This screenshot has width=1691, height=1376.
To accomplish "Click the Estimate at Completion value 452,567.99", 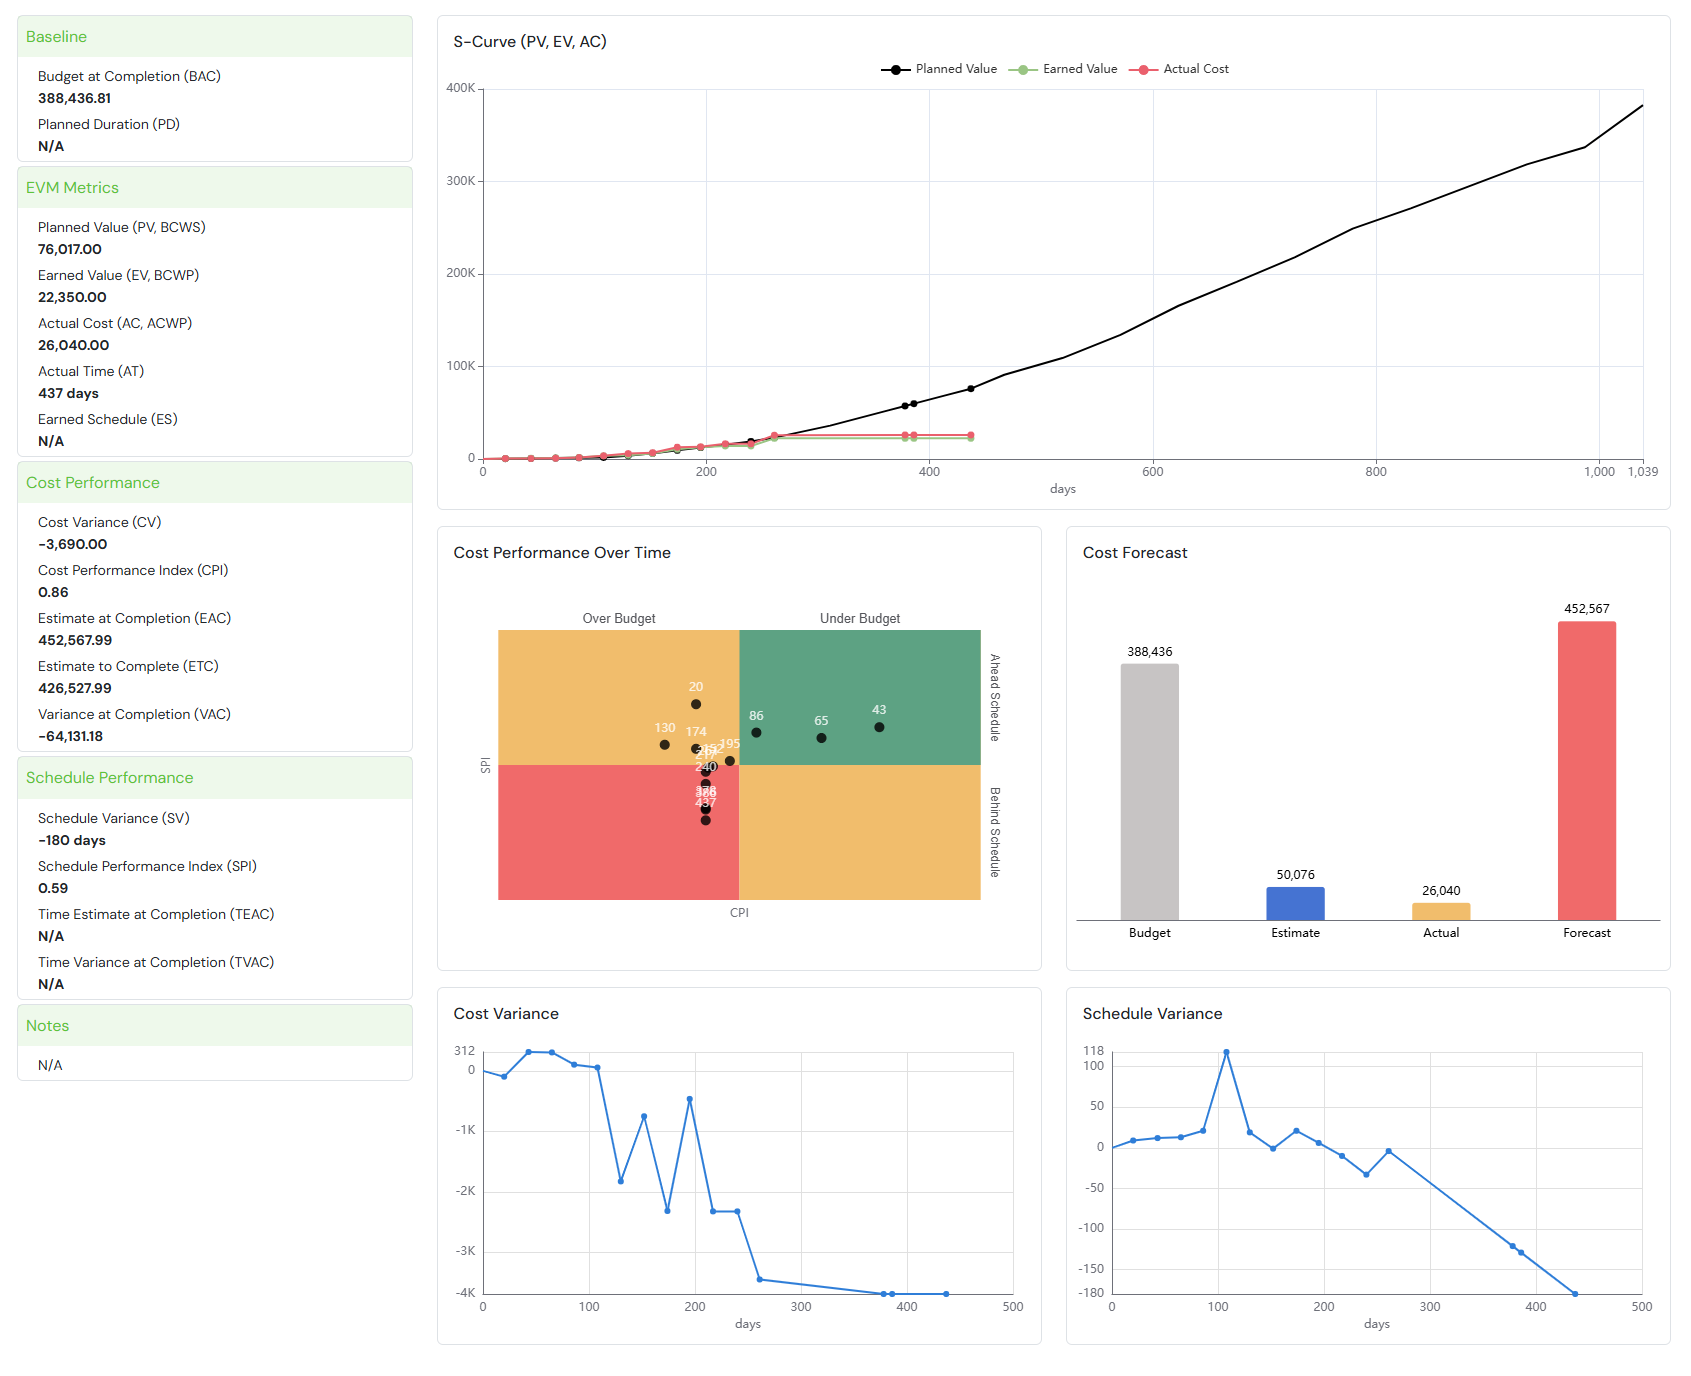I will 75,640.
